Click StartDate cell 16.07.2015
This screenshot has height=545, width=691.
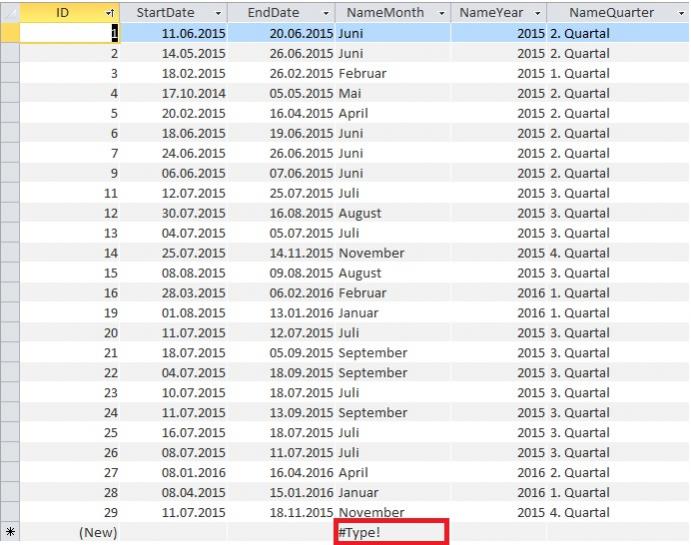click(x=174, y=433)
